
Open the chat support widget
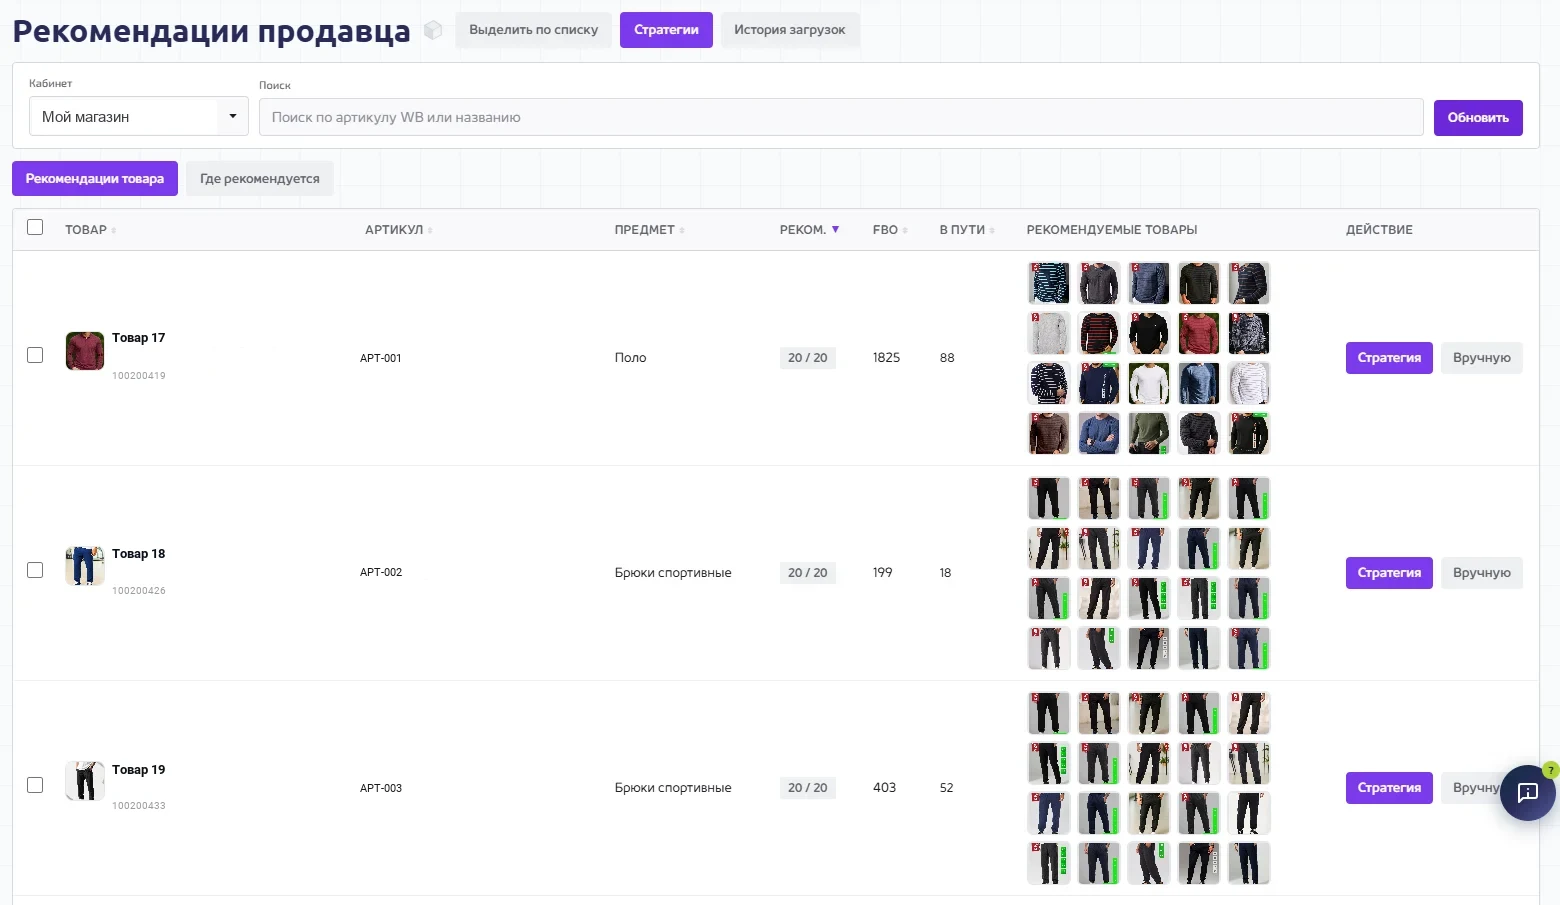tap(1527, 792)
